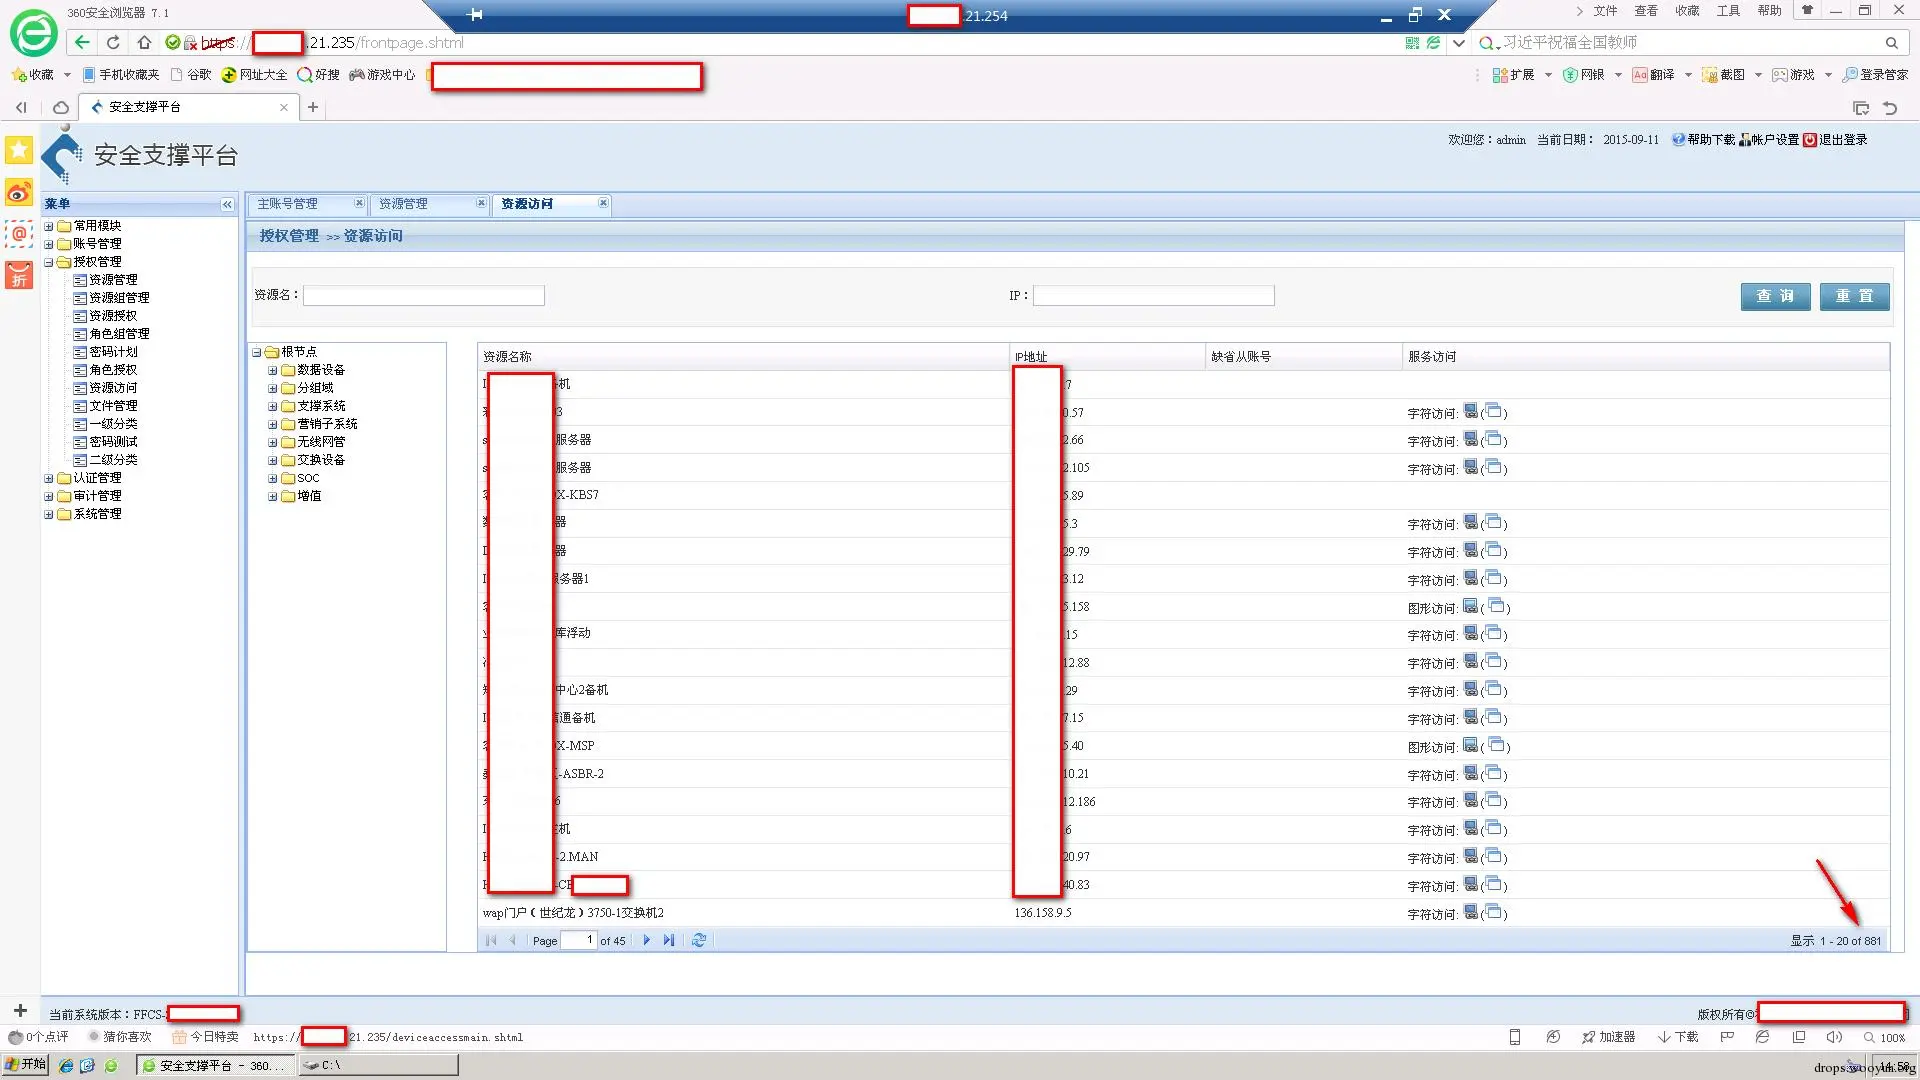Image resolution: width=1920 pixels, height=1080 pixels.
Task: Close the 资源管理 tab
Action: point(481,203)
